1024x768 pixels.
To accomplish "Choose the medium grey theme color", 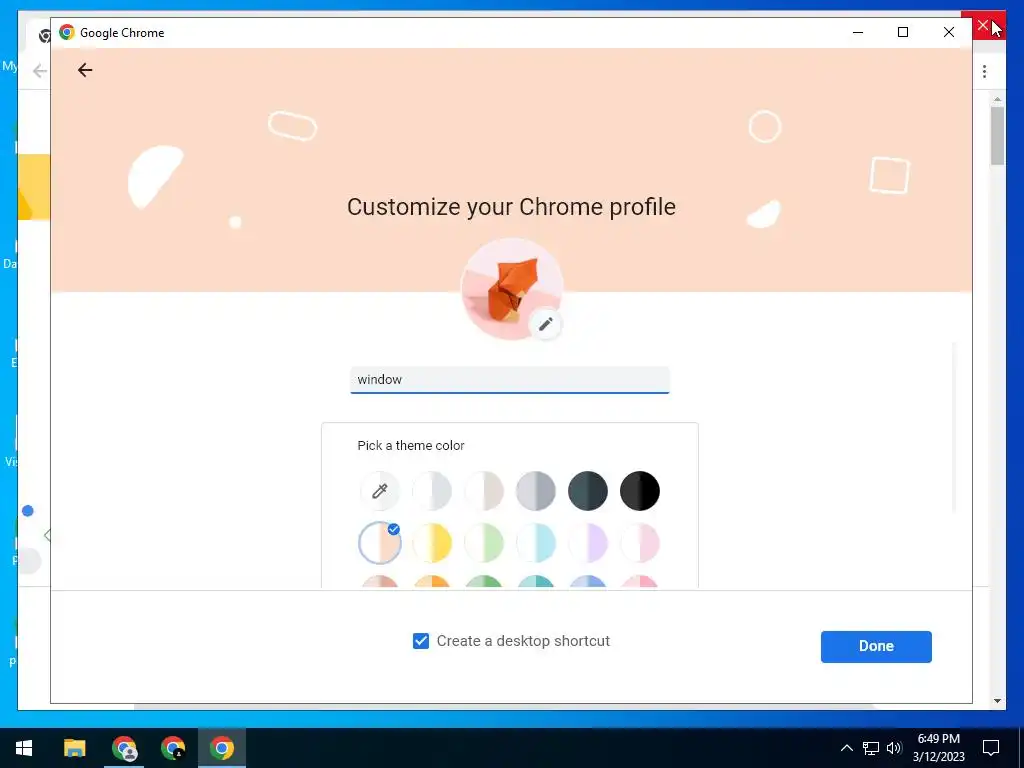I will (536, 490).
